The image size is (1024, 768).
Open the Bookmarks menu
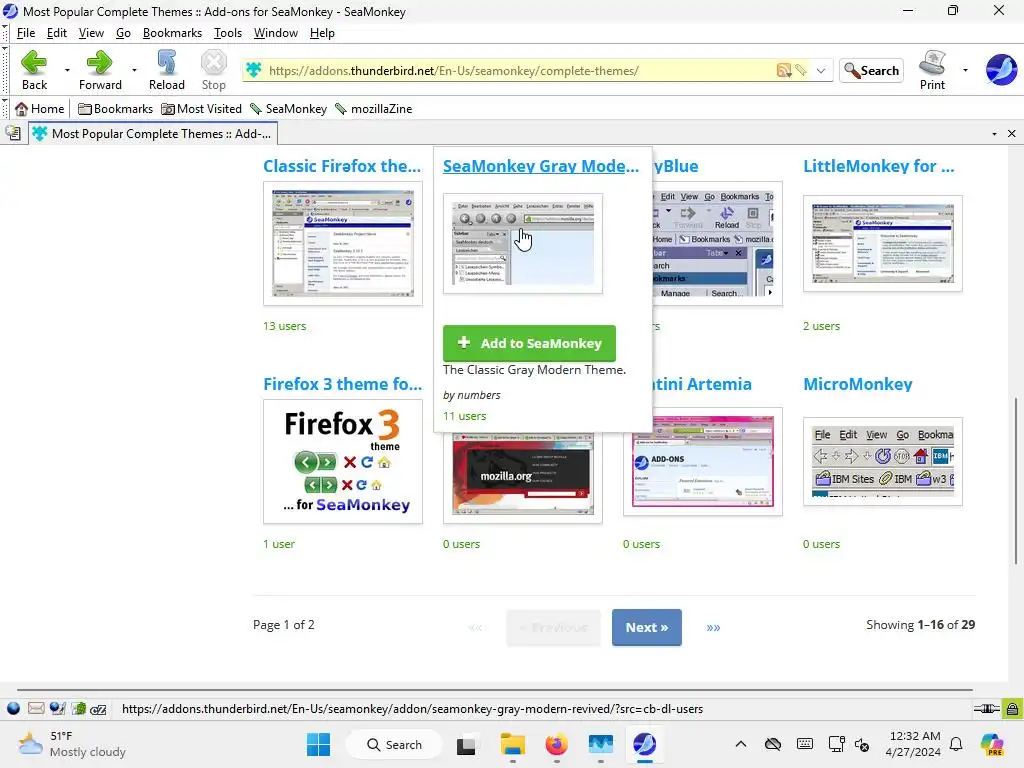point(172,33)
